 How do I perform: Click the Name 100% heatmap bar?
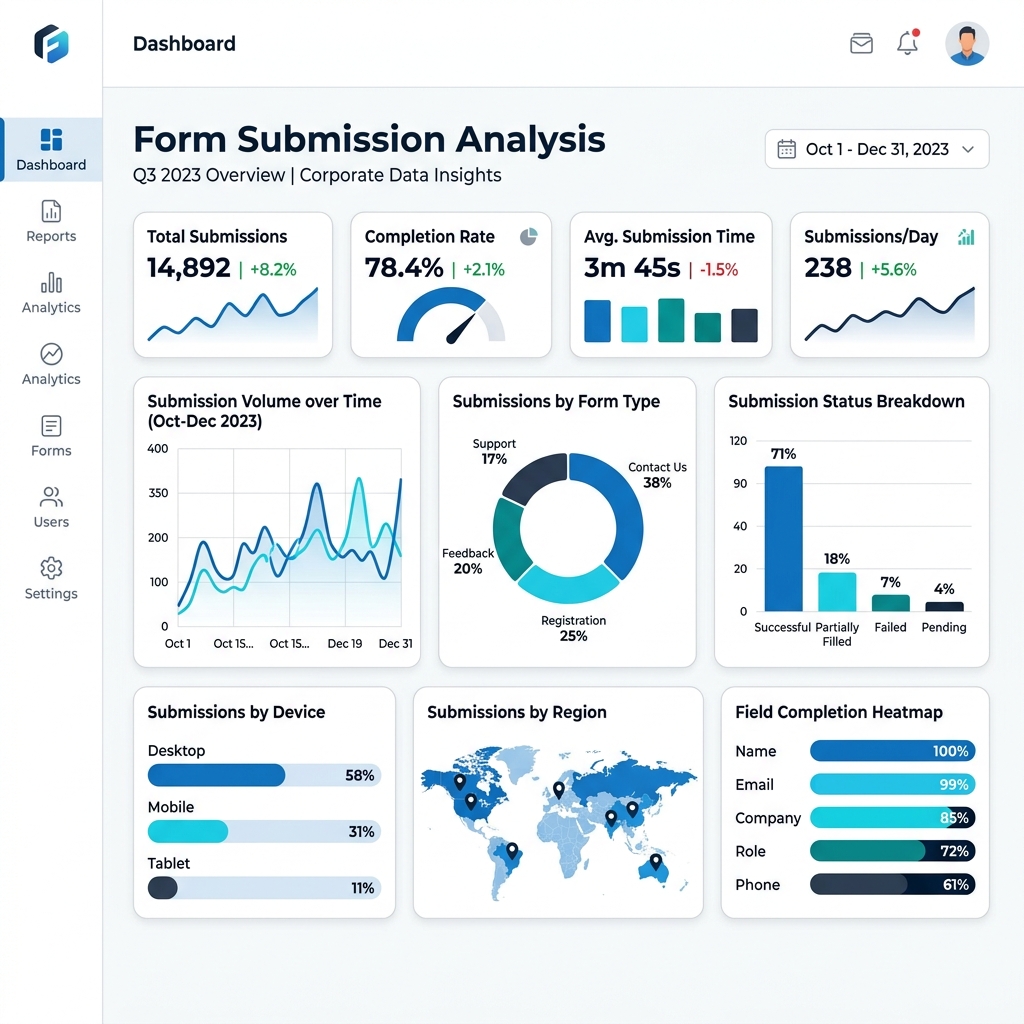(x=892, y=751)
